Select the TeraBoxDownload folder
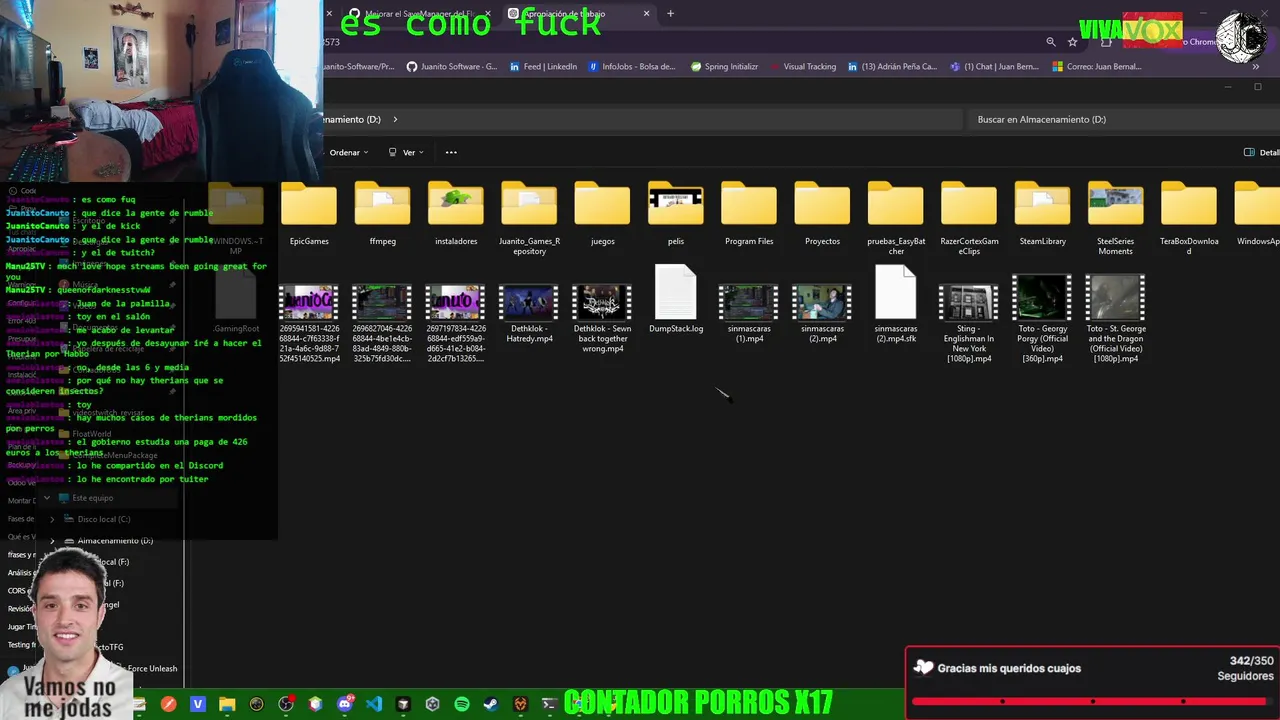The image size is (1280, 720). click(1189, 217)
